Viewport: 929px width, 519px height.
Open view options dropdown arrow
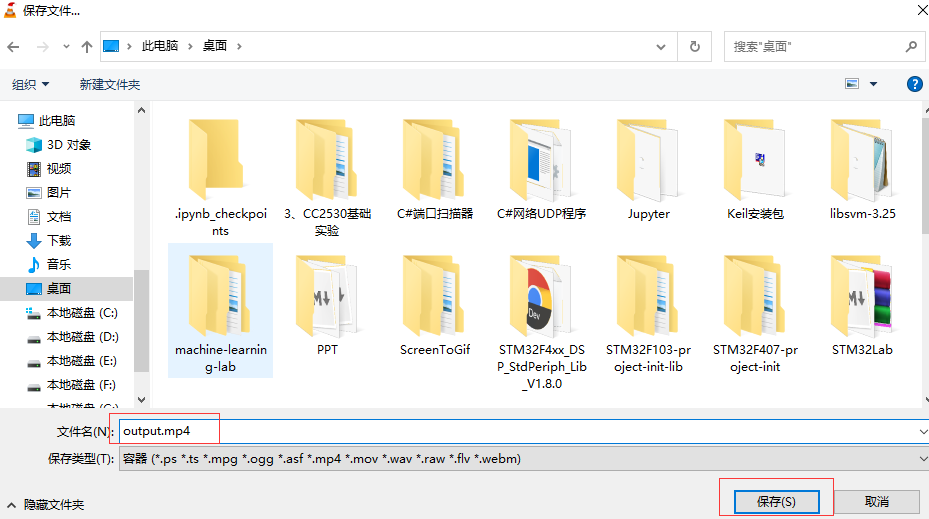point(873,84)
